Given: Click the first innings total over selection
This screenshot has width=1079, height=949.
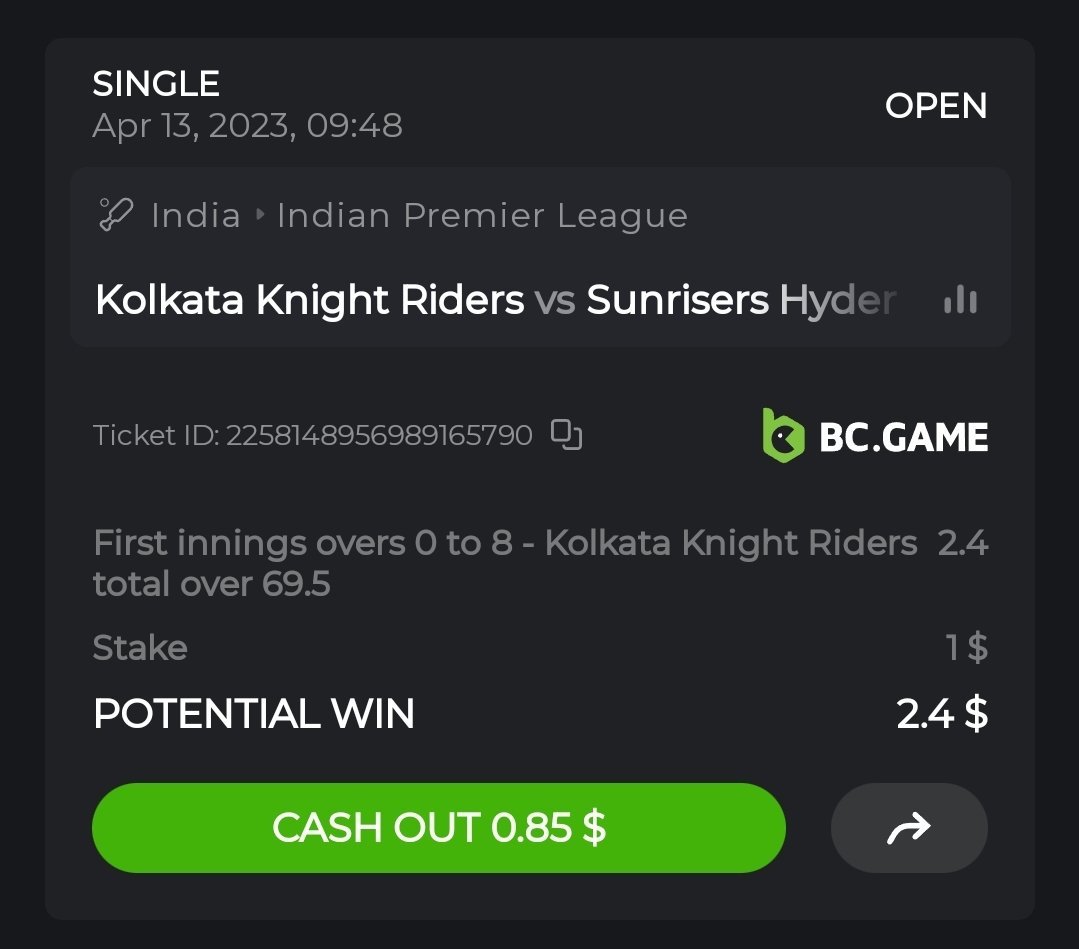Looking at the screenshot, I should pos(505,563).
